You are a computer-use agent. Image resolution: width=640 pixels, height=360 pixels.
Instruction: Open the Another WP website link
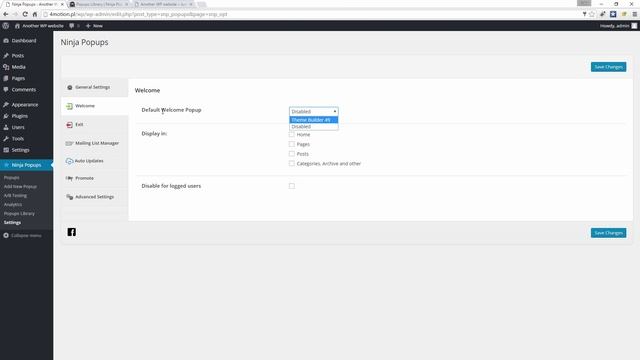[43, 26]
